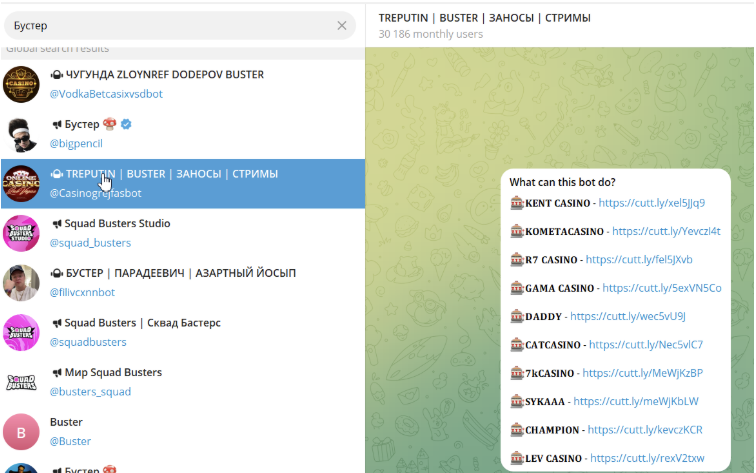The image size is (756, 473).
Task: Select the Buster user result
Action: point(183,432)
